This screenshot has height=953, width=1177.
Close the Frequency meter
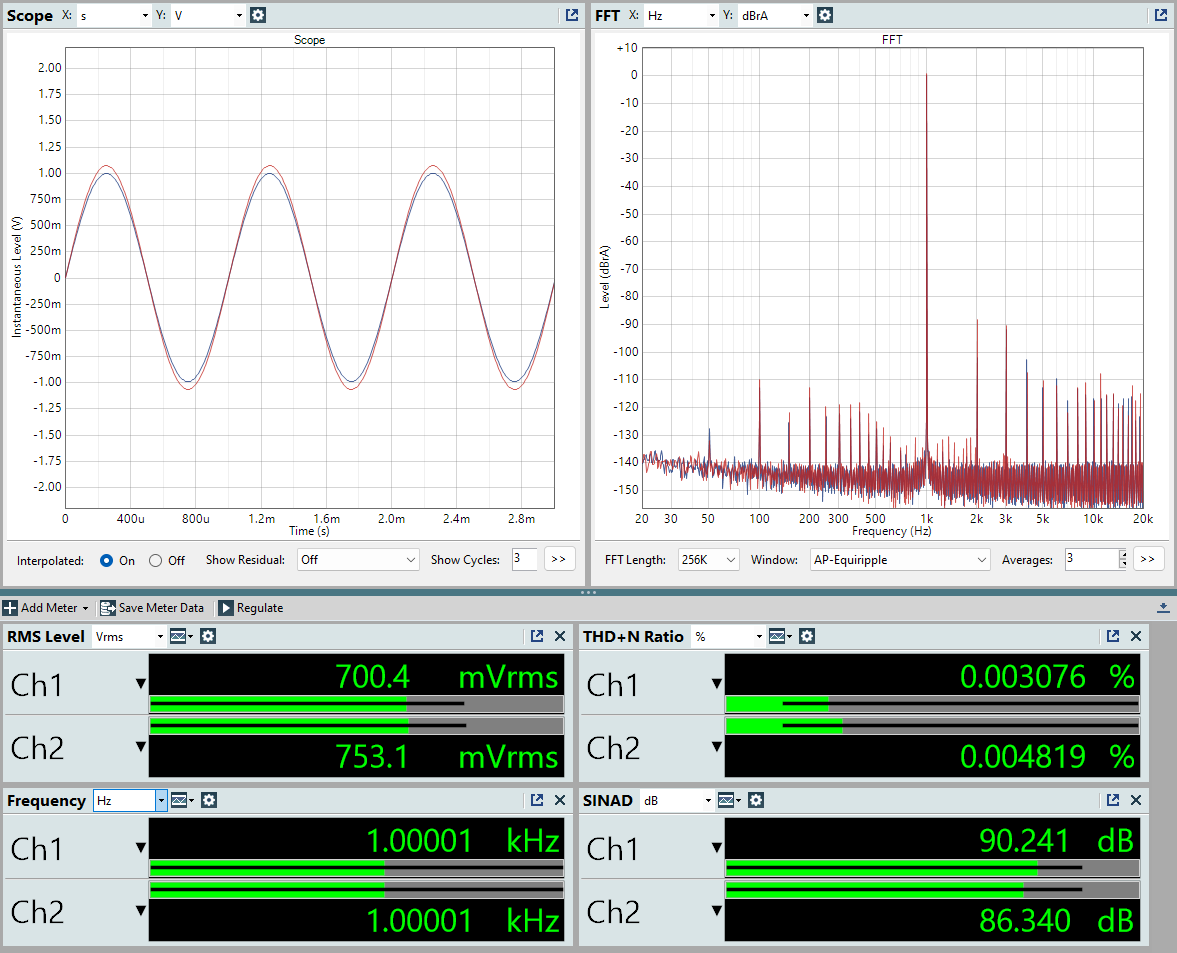(560, 801)
